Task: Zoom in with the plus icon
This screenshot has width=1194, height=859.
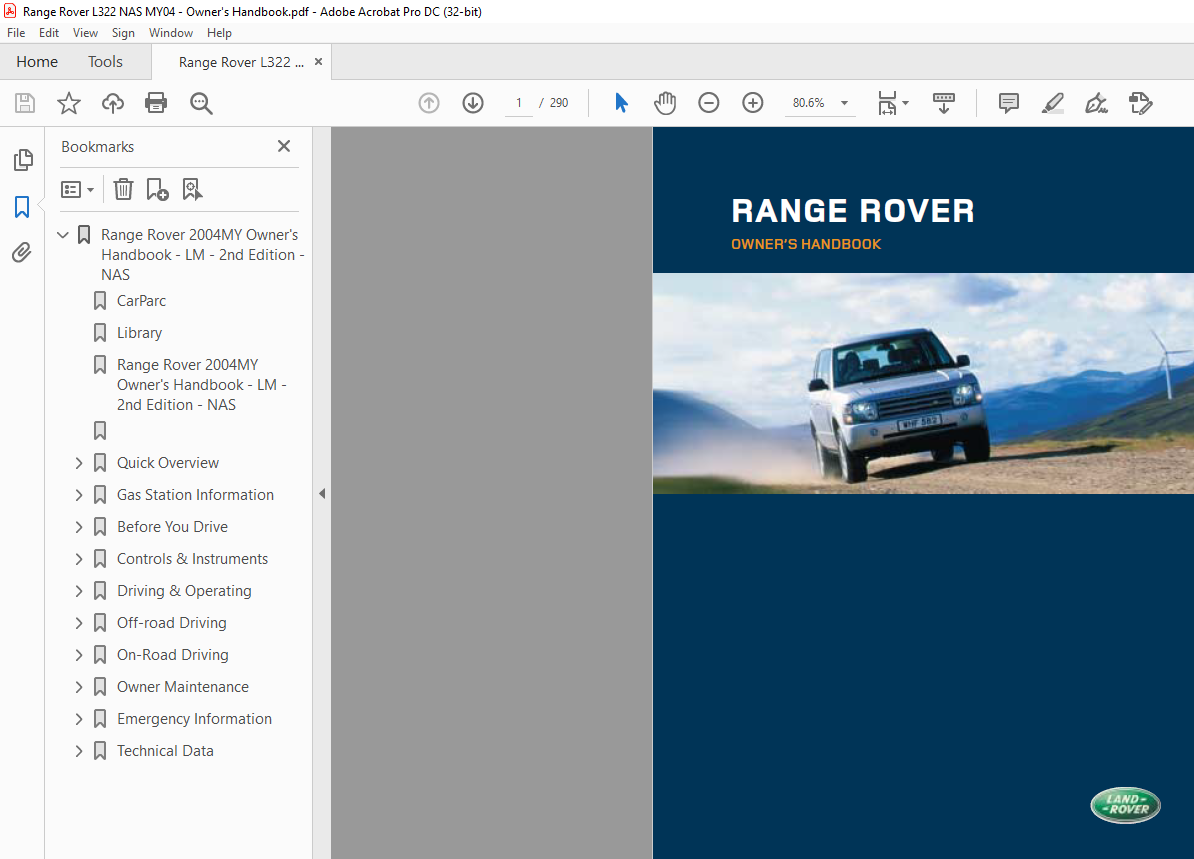Action: click(x=752, y=103)
